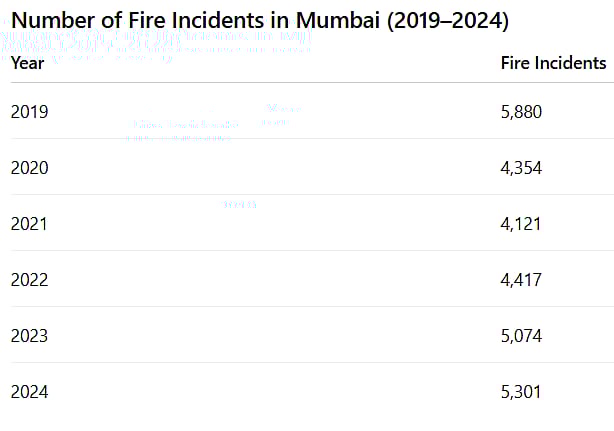Select the 5,301 incidents value
This screenshot has height=431, width=614.
pos(521,392)
